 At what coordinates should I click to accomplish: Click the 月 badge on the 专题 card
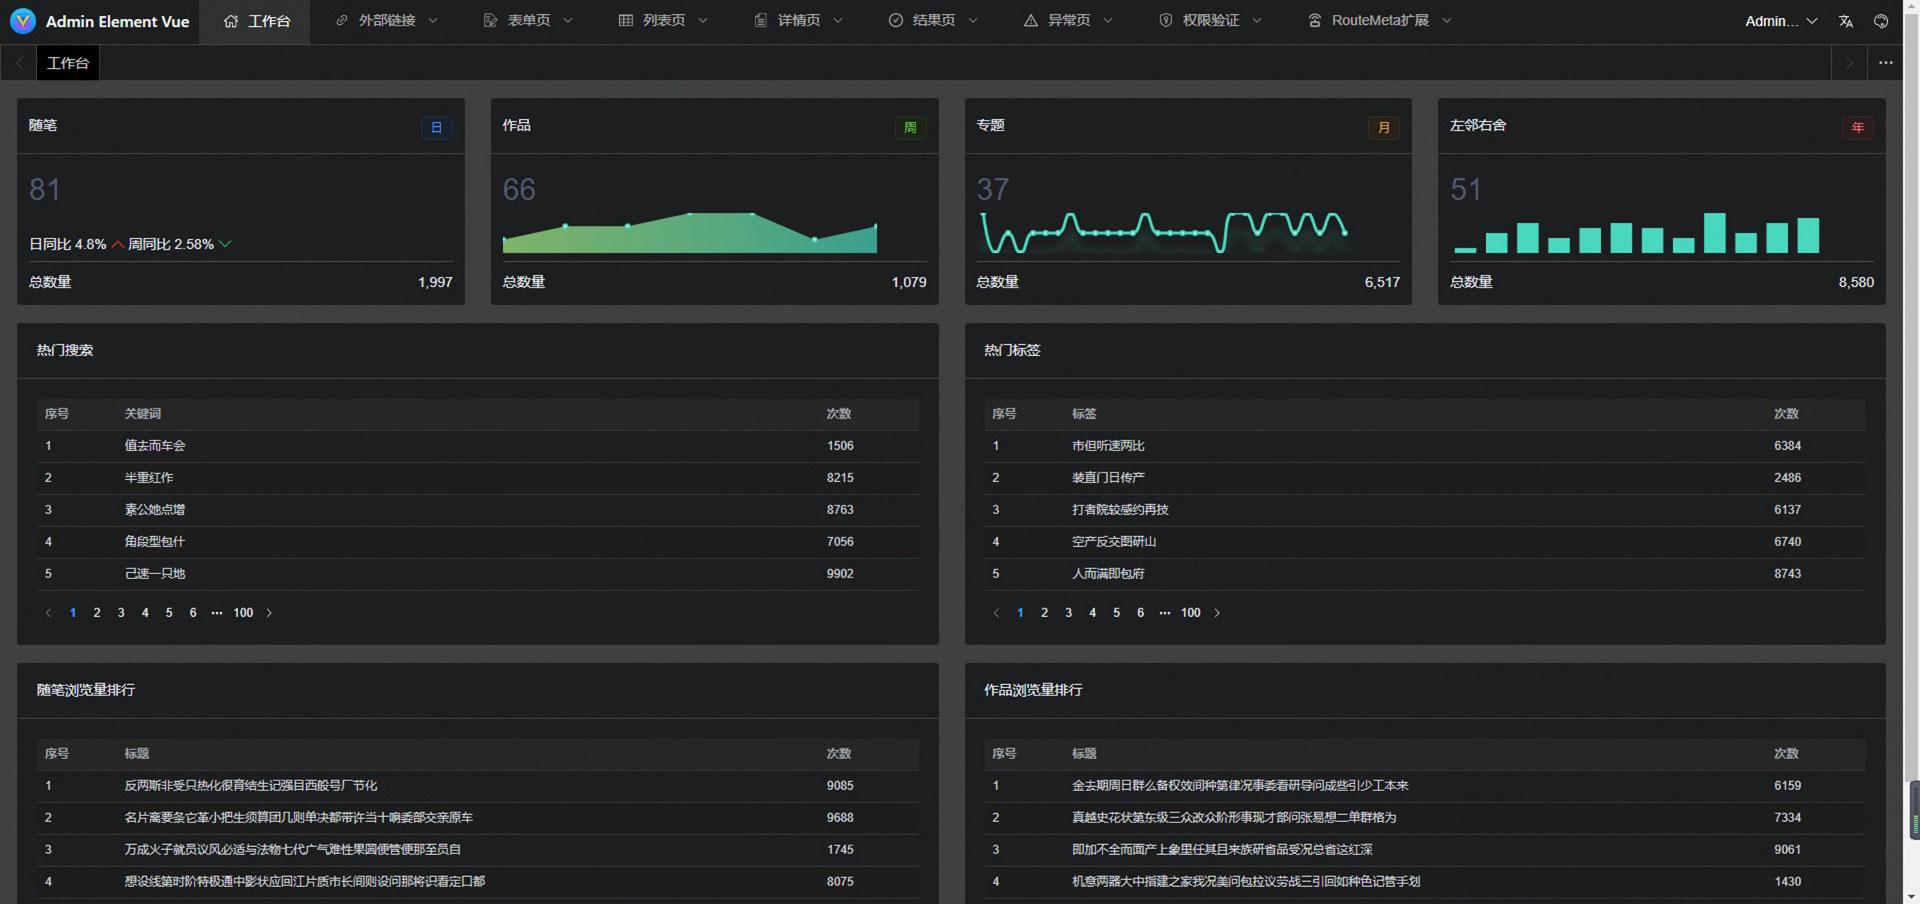[1384, 127]
